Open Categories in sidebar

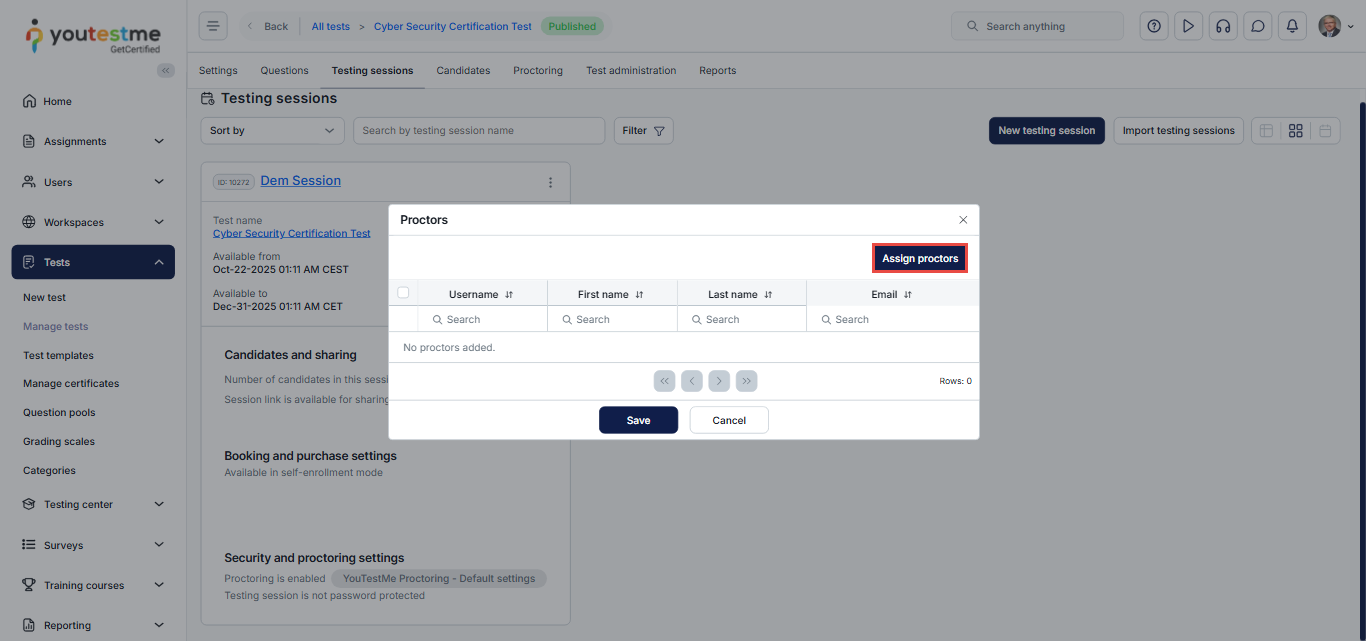click(49, 470)
